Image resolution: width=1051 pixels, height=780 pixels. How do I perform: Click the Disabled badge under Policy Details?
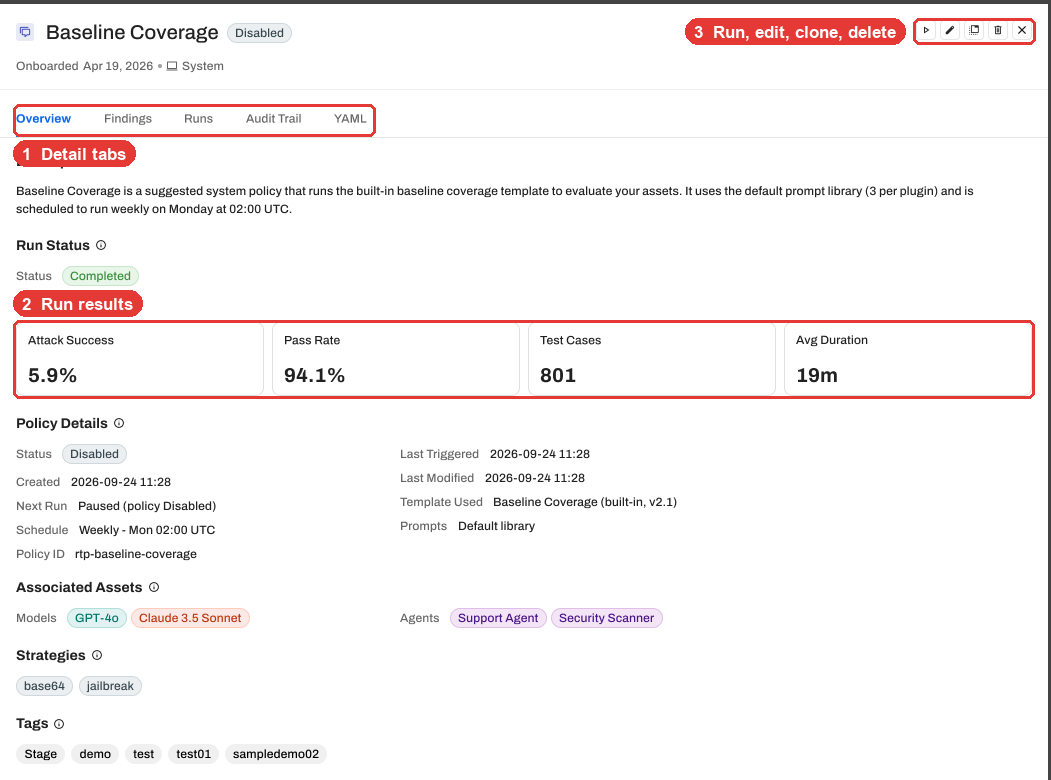pos(95,454)
